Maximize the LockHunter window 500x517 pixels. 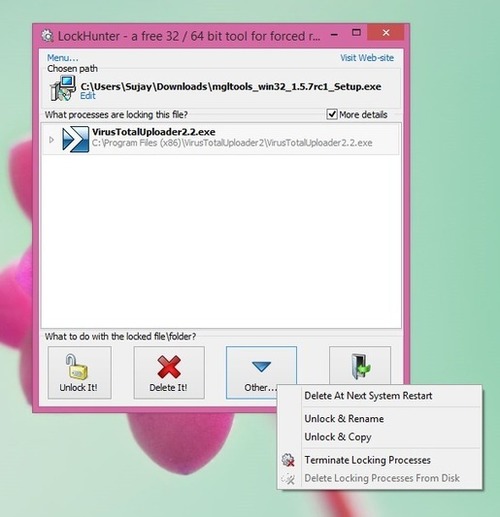click(356, 33)
